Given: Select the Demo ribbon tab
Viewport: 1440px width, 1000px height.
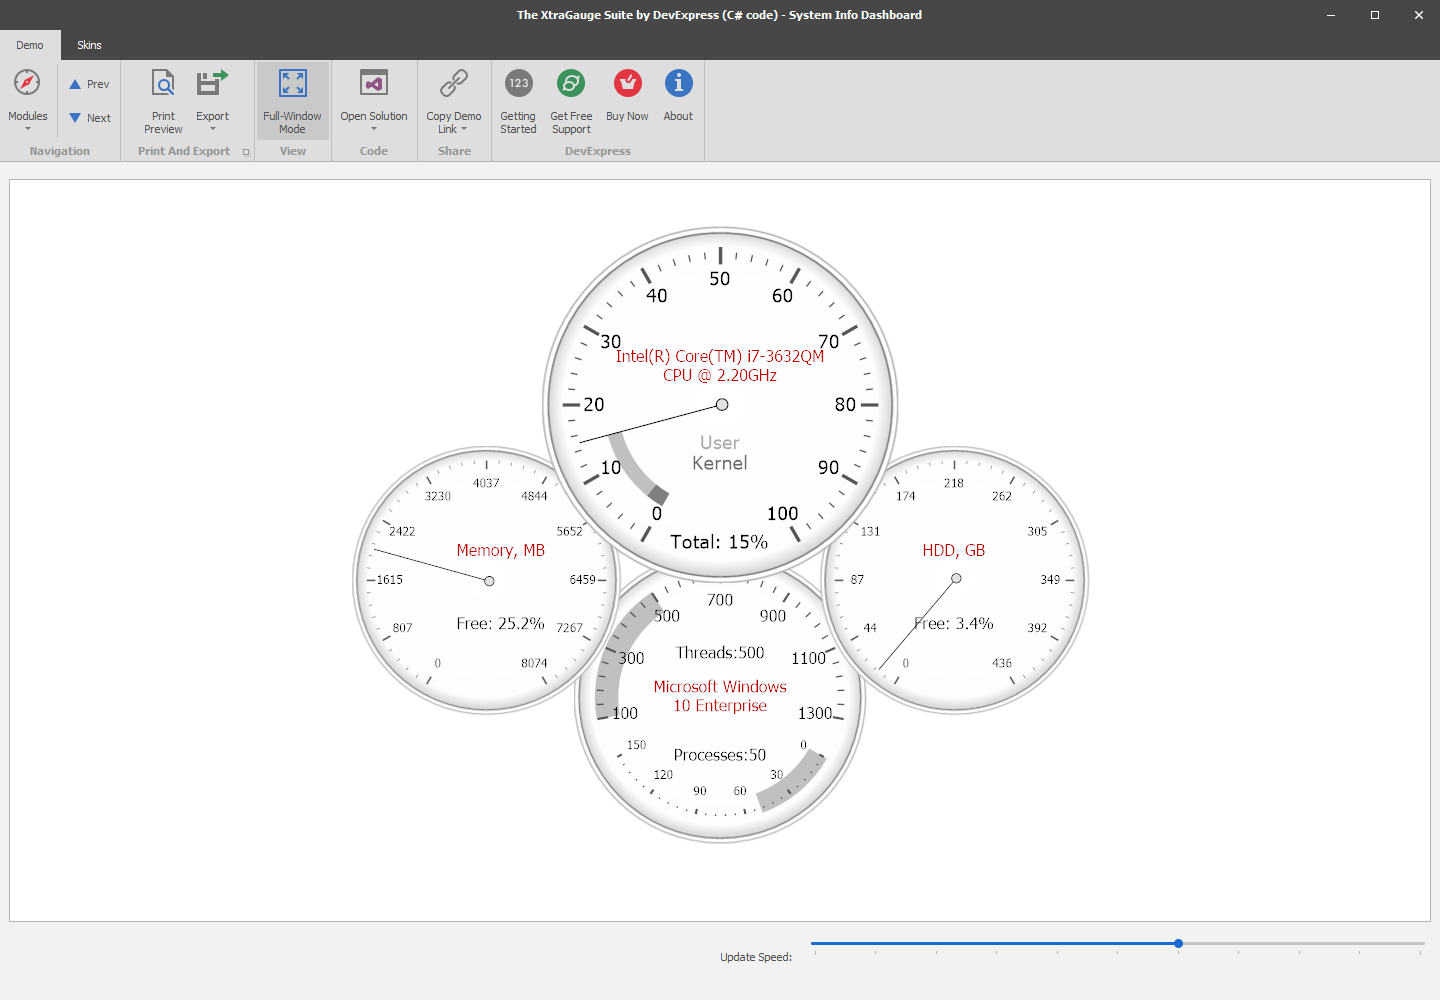Looking at the screenshot, I should pos(30,45).
